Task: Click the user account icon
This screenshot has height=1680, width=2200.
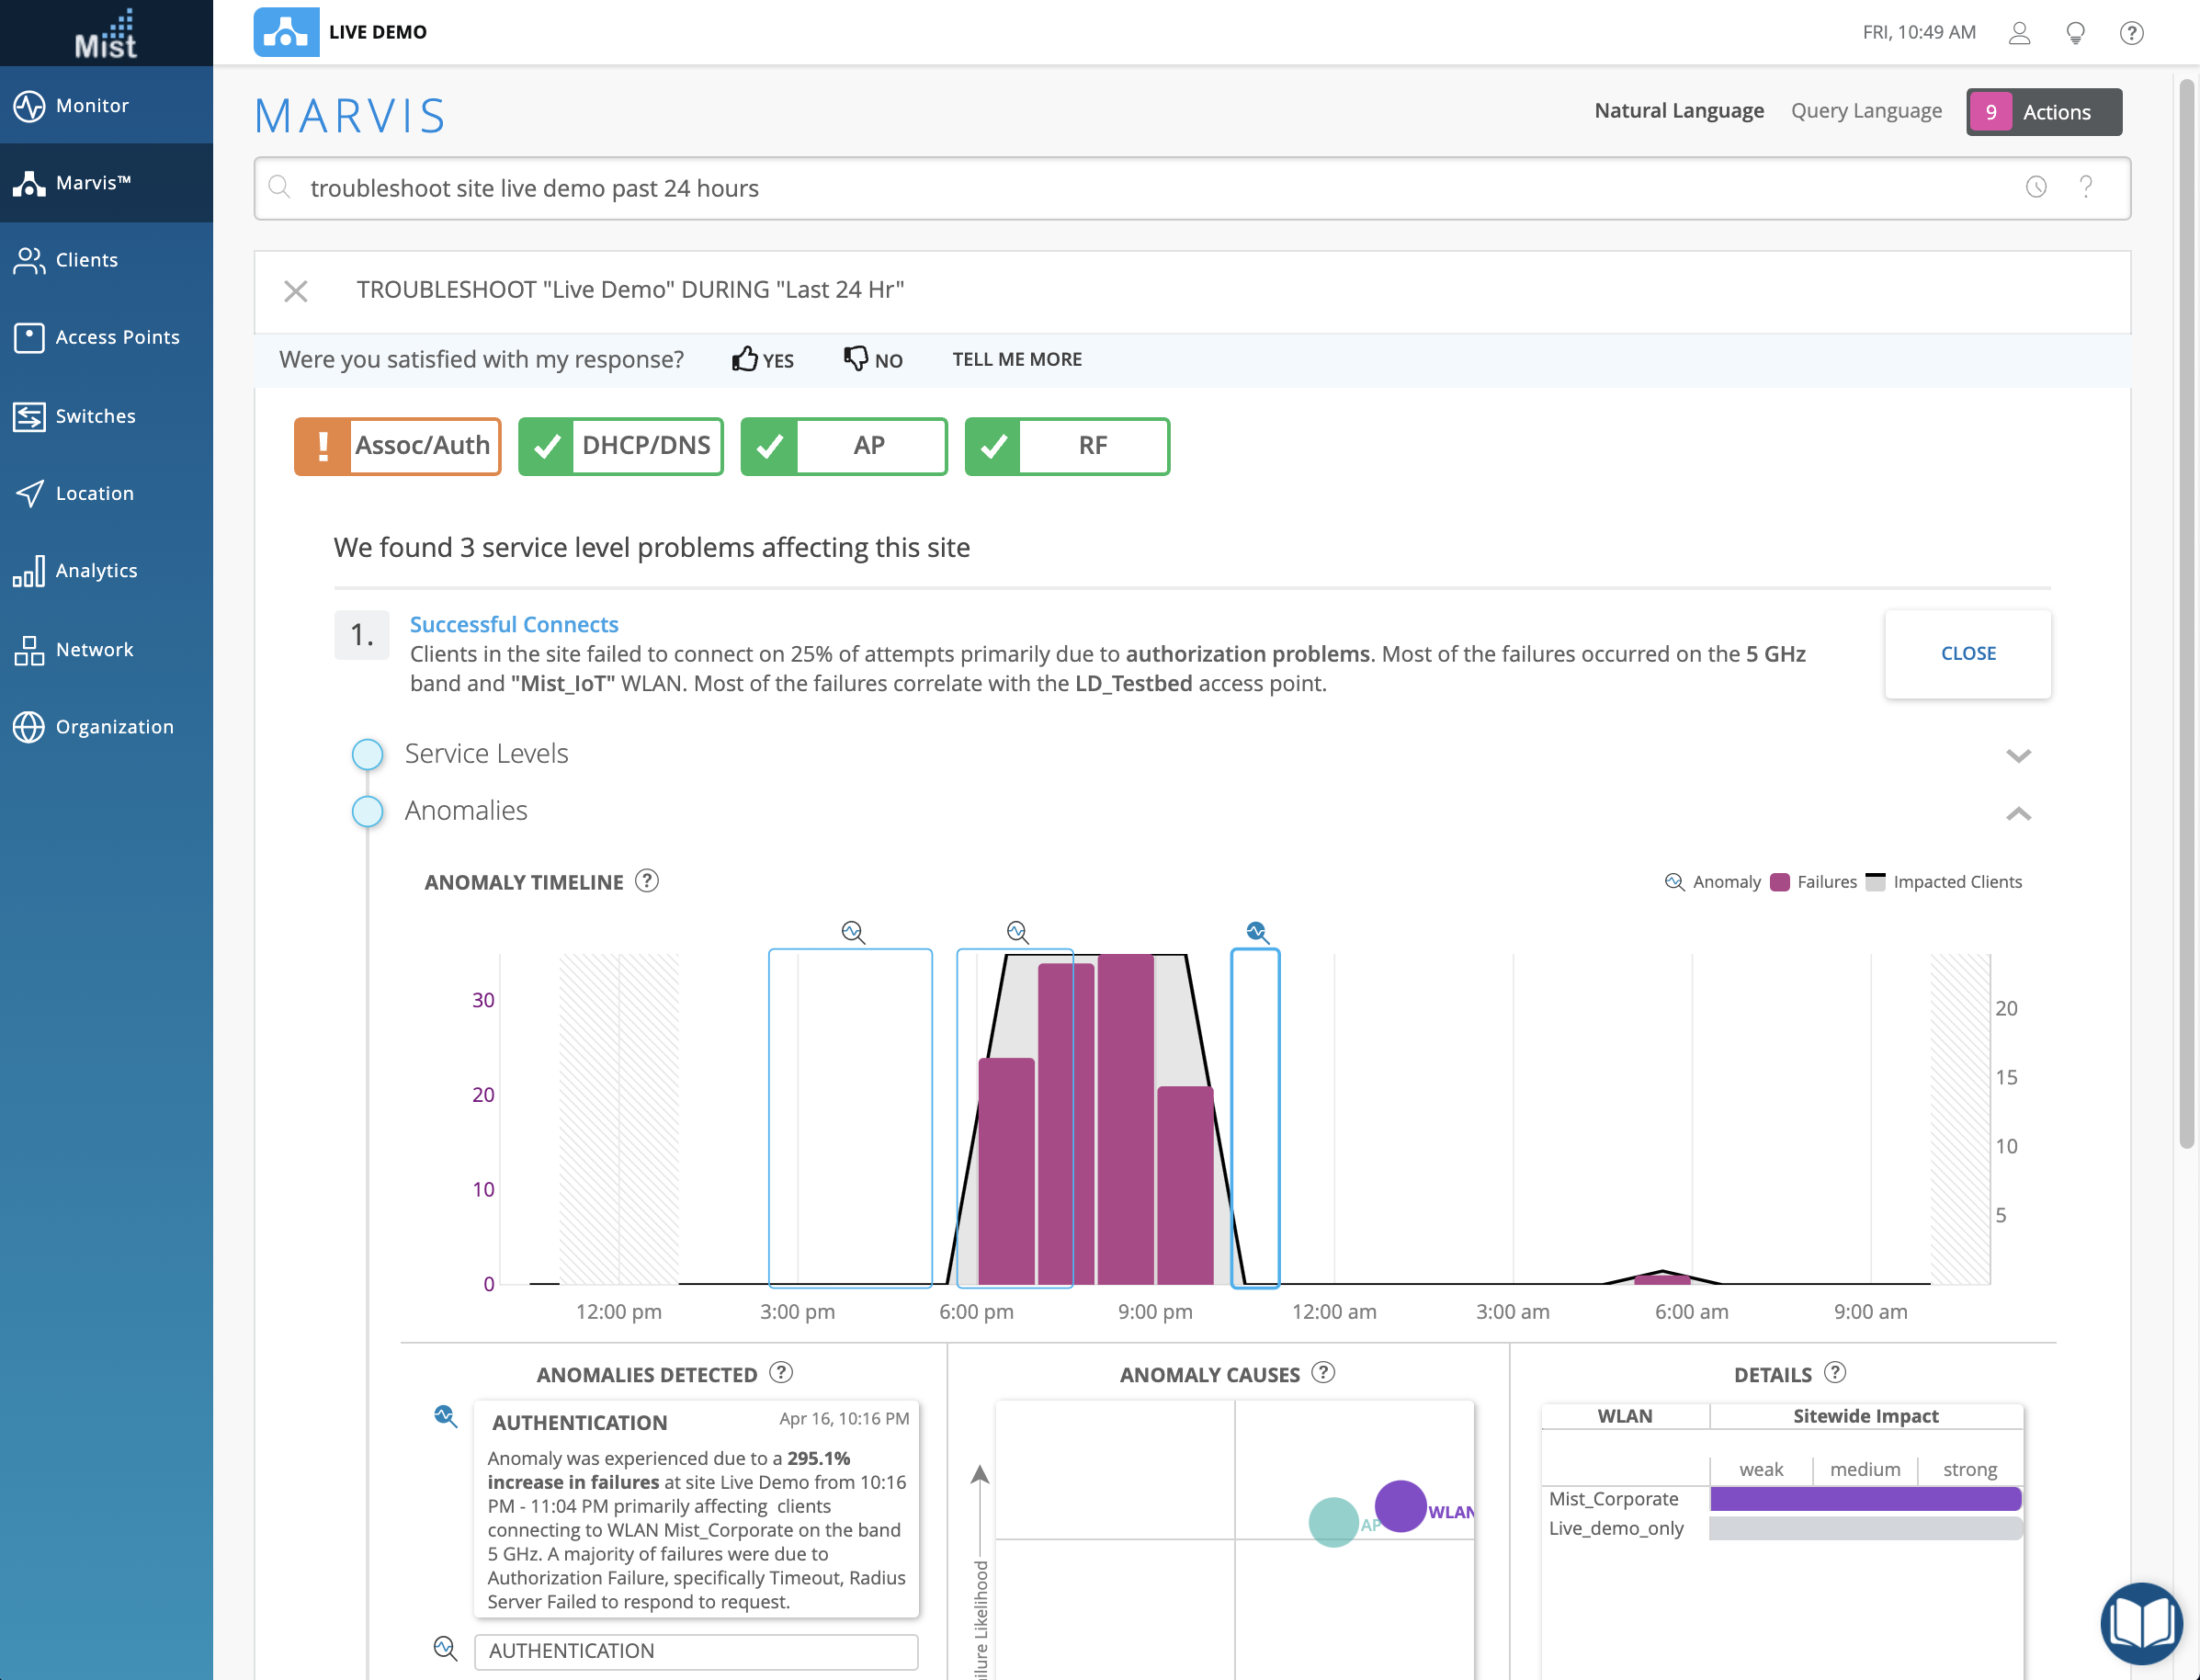Action: 2019,33
